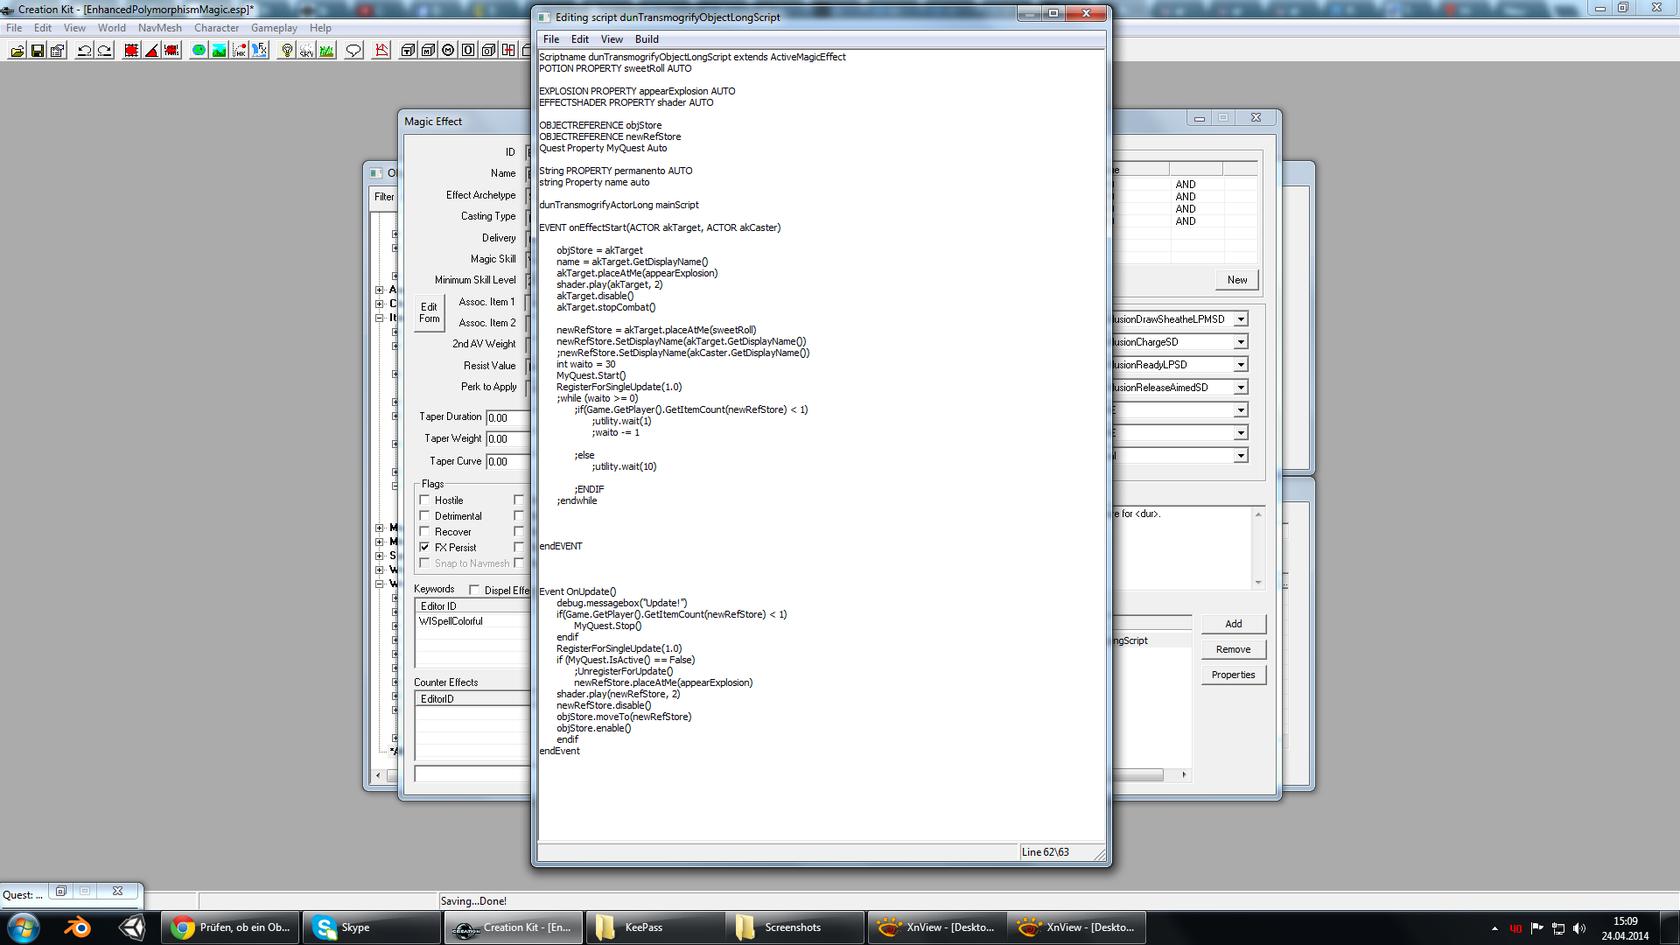
Task: Click the New condition button
Action: [x=1237, y=280]
